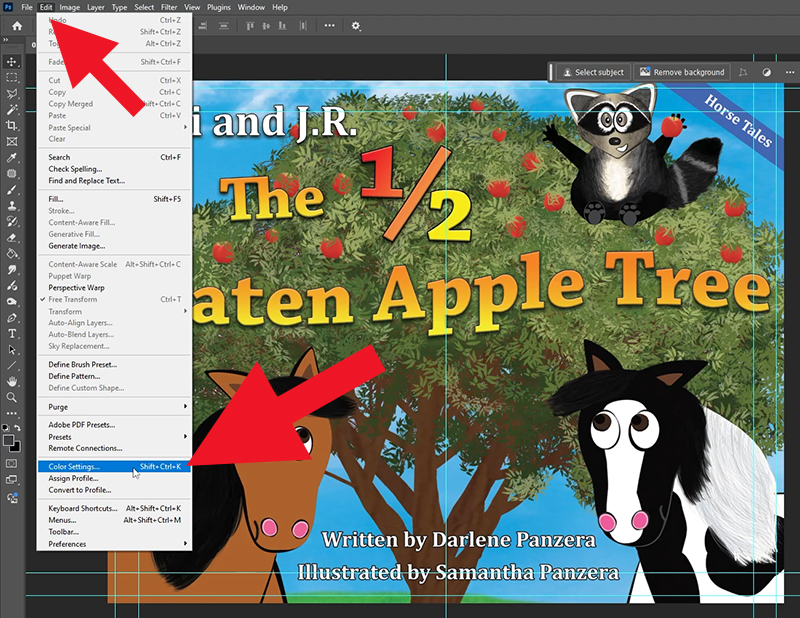Open the Change Screen Mode button
Image resolution: width=800 pixels, height=618 pixels.
click(x=11, y=480)
